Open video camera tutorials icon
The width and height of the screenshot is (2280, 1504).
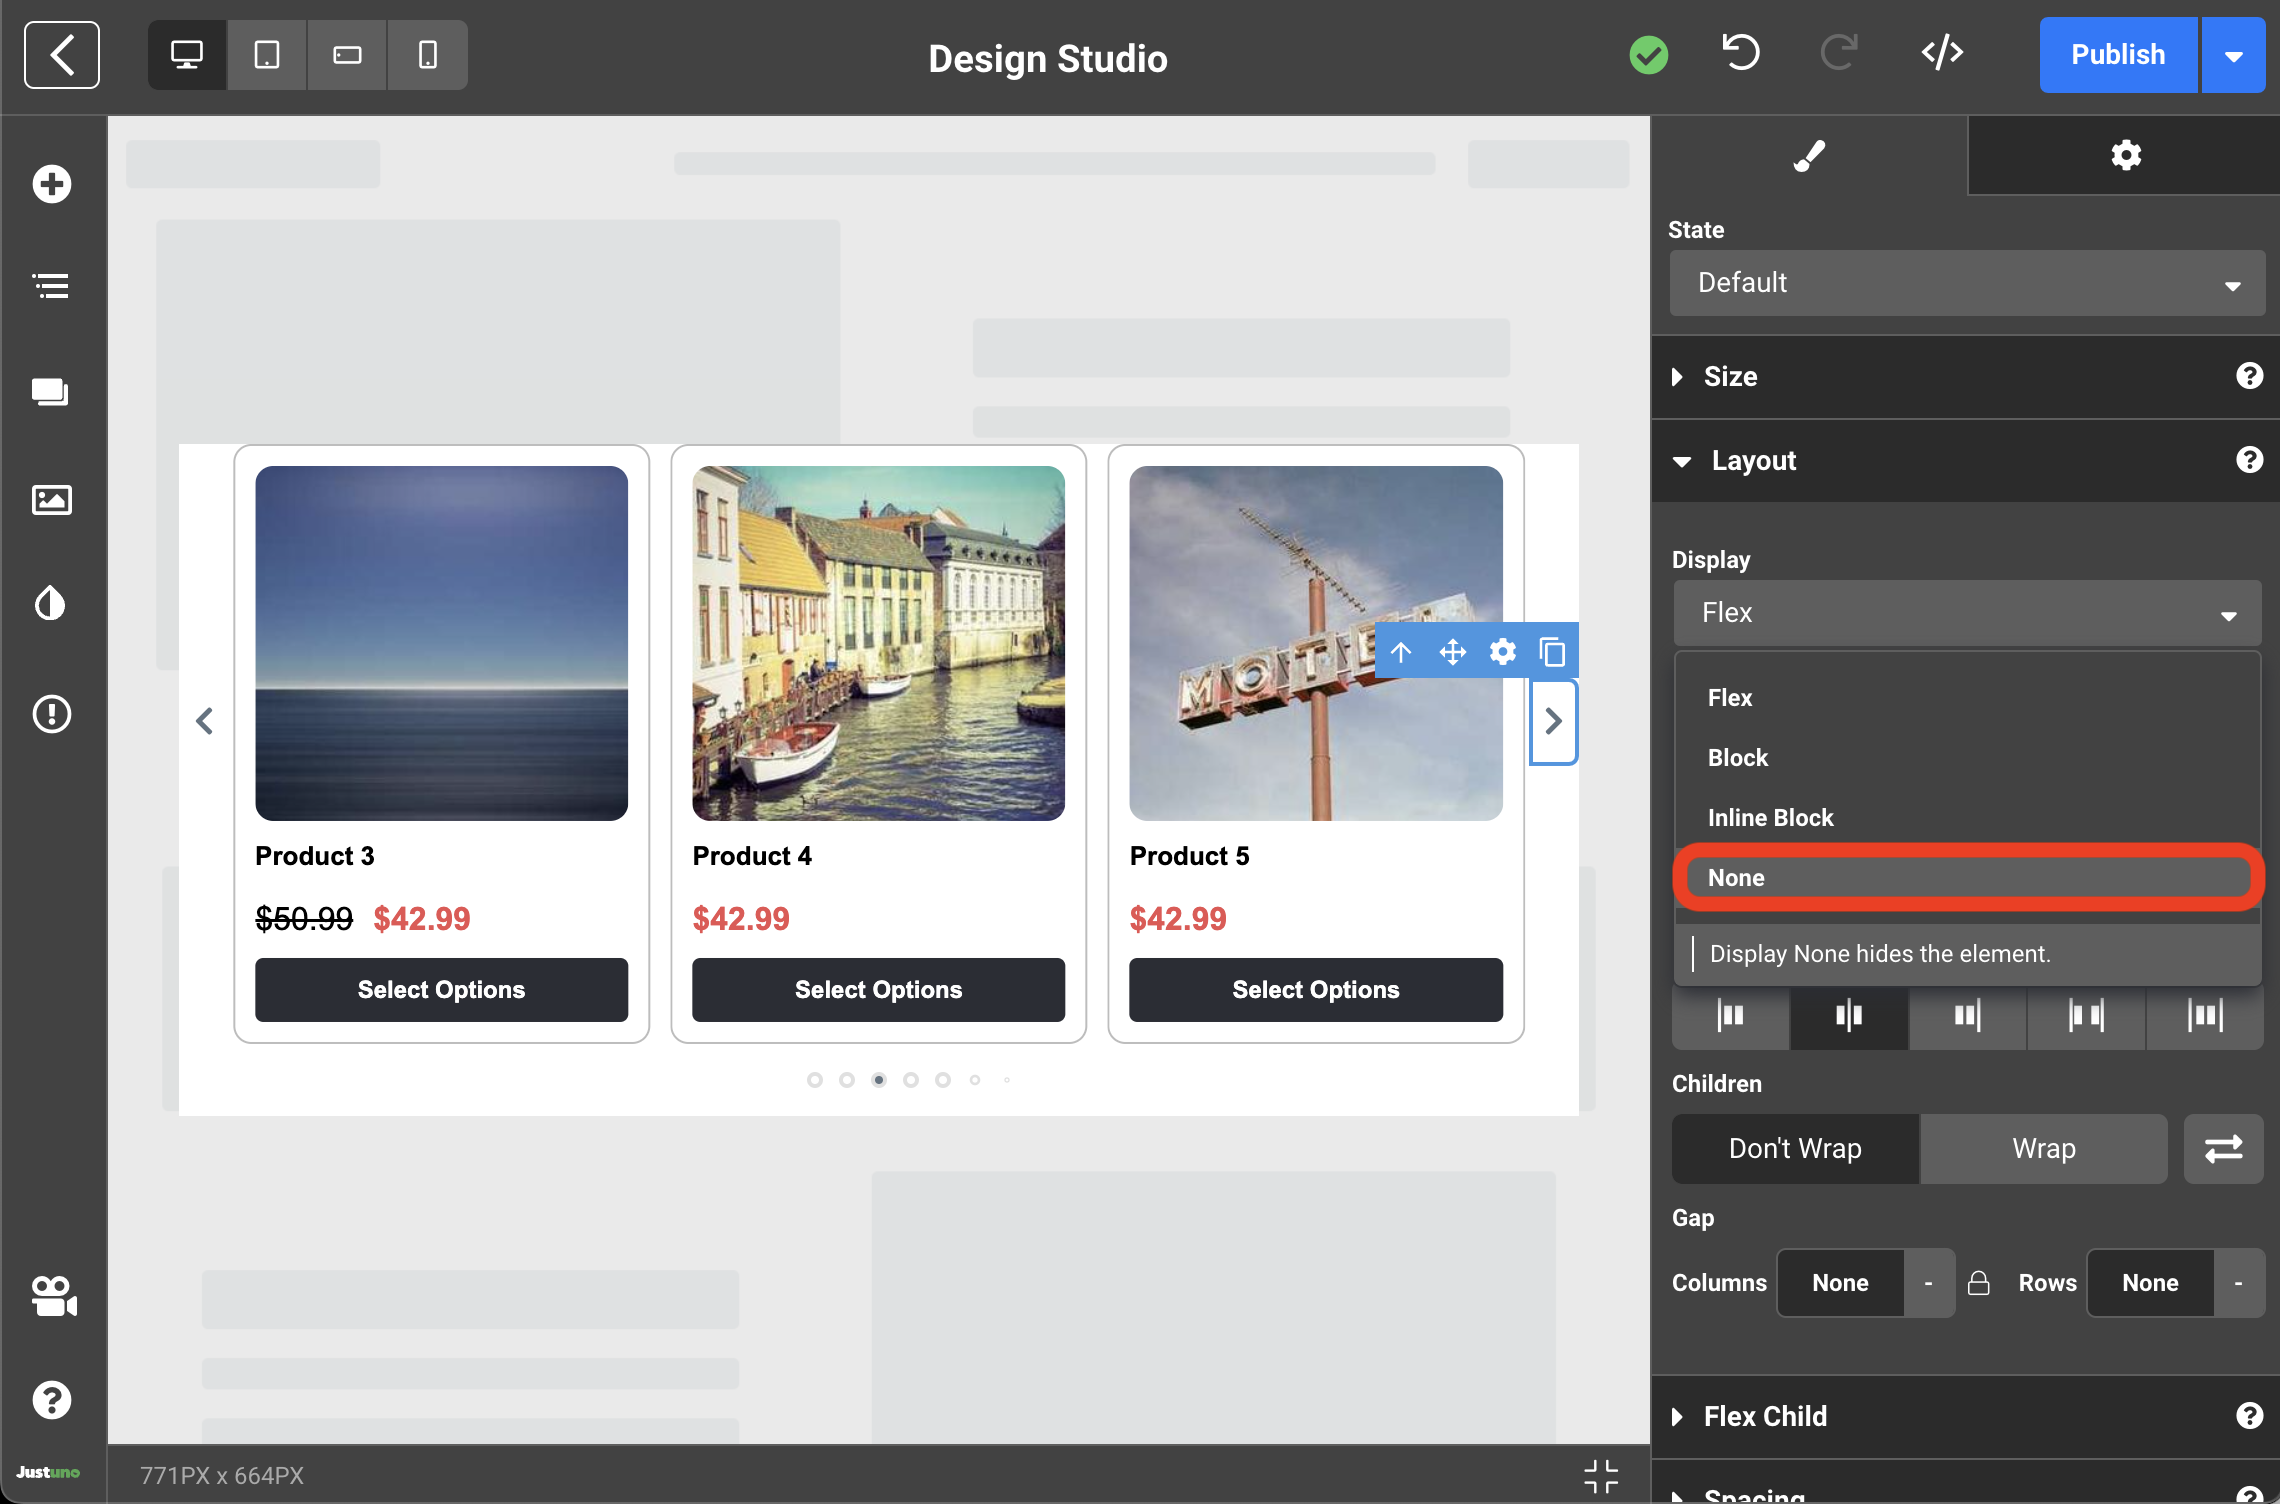point(53,1296)
